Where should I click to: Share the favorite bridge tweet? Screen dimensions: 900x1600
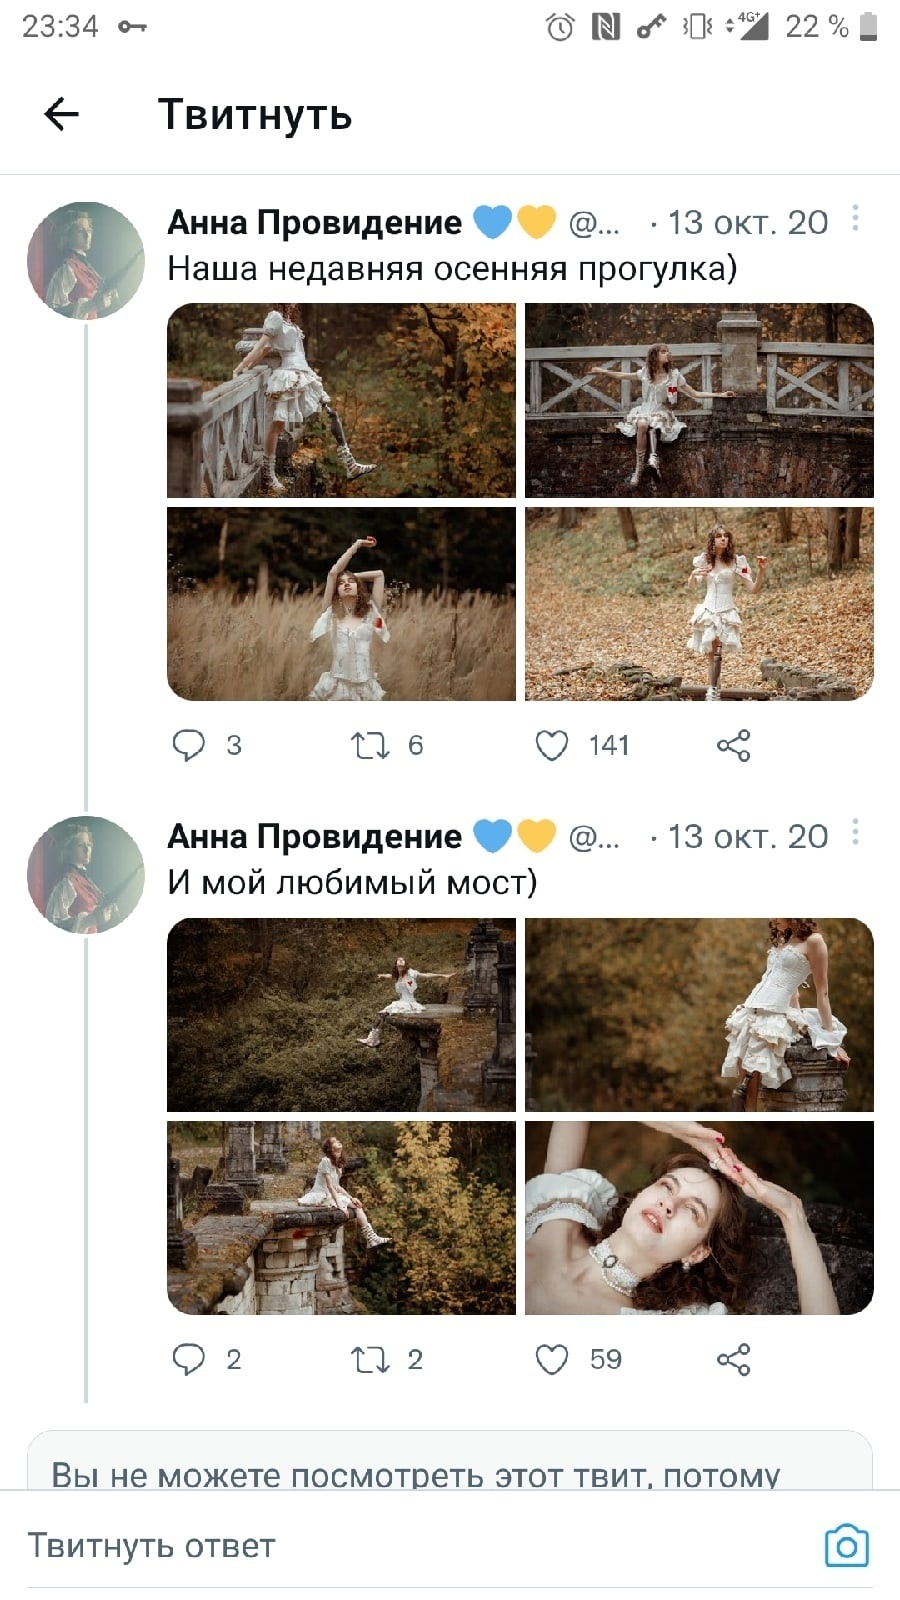coord(733,1359)
